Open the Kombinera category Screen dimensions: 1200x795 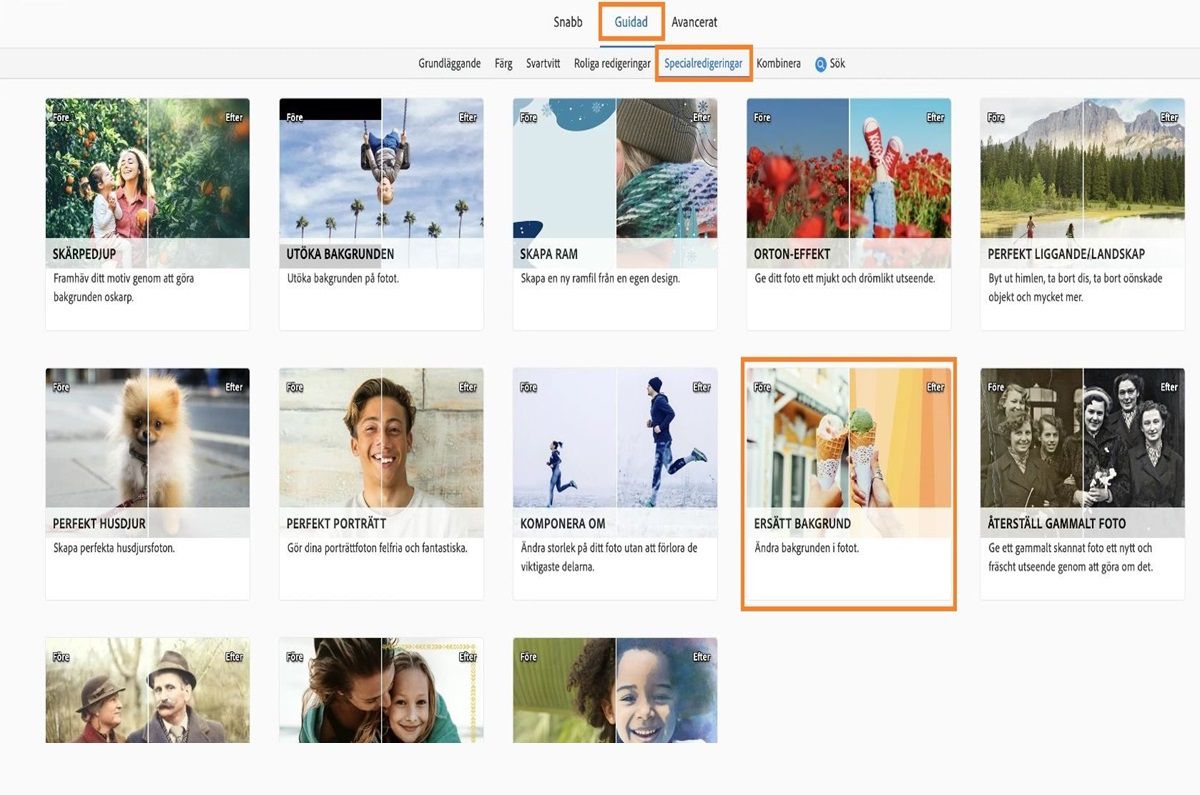[x=779, y=64]
